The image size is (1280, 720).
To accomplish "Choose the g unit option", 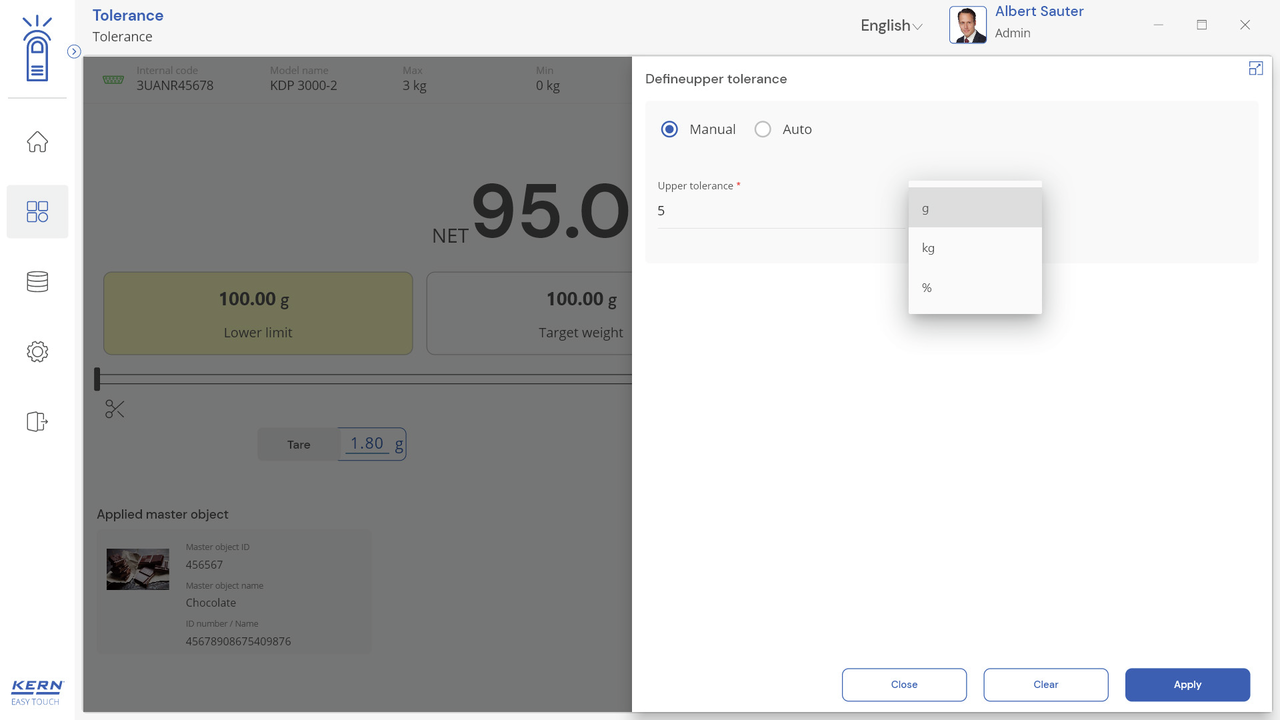I will (x=974, y=208).
